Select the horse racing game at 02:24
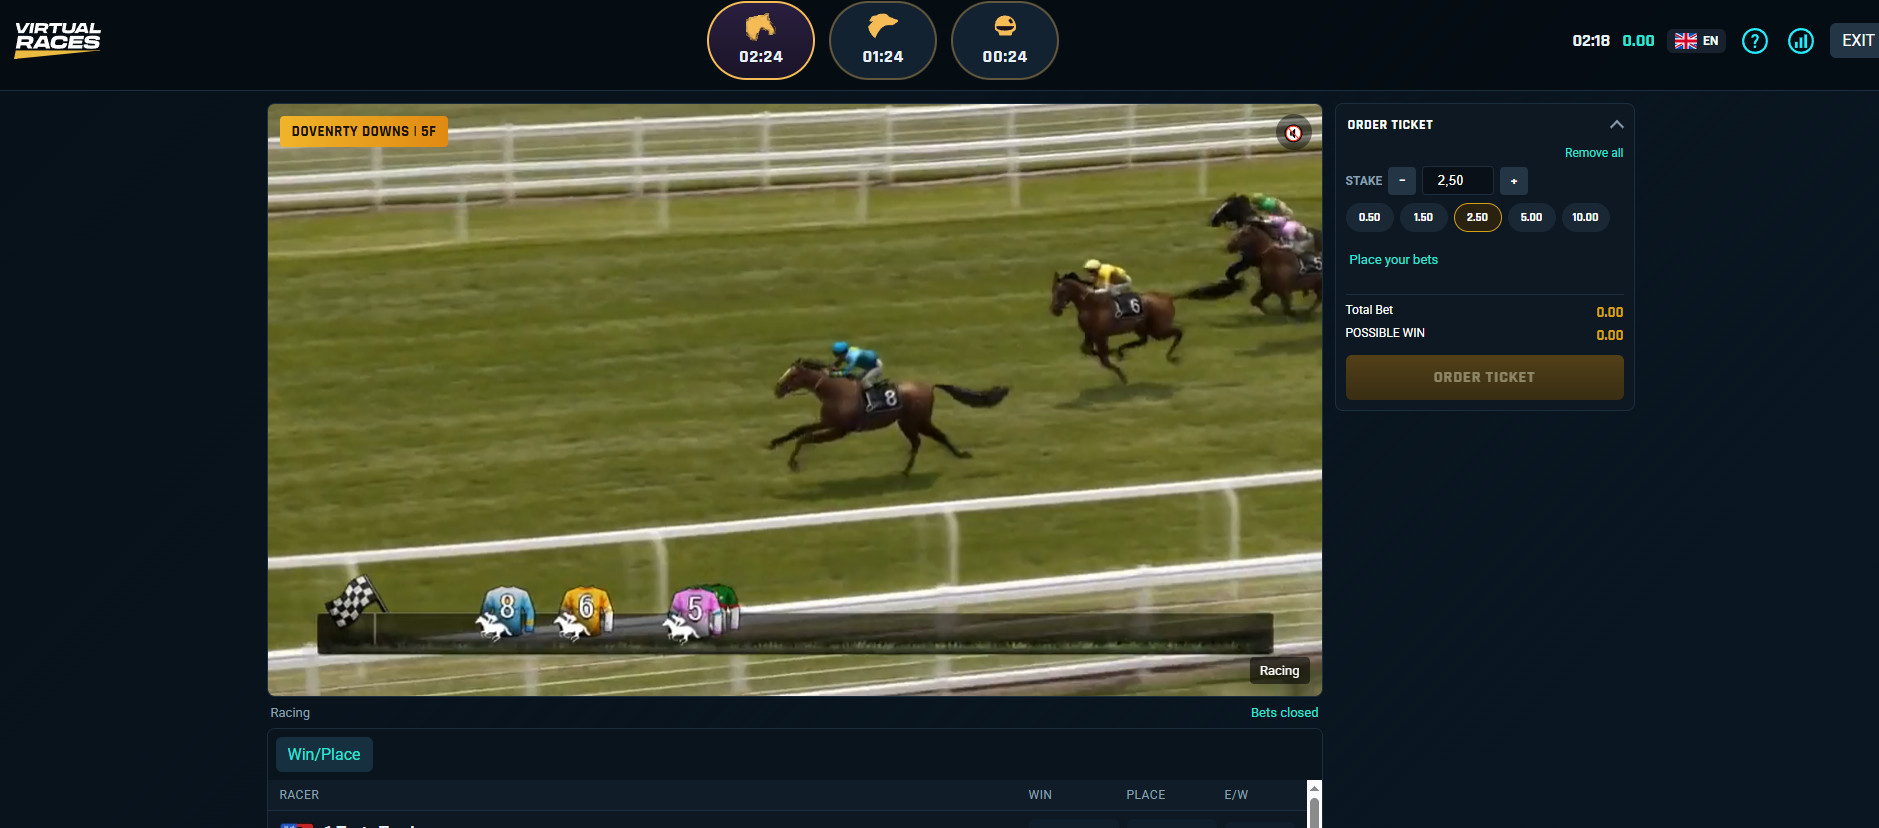Viewport: 1879px width, 828px height. pos(761,41)
